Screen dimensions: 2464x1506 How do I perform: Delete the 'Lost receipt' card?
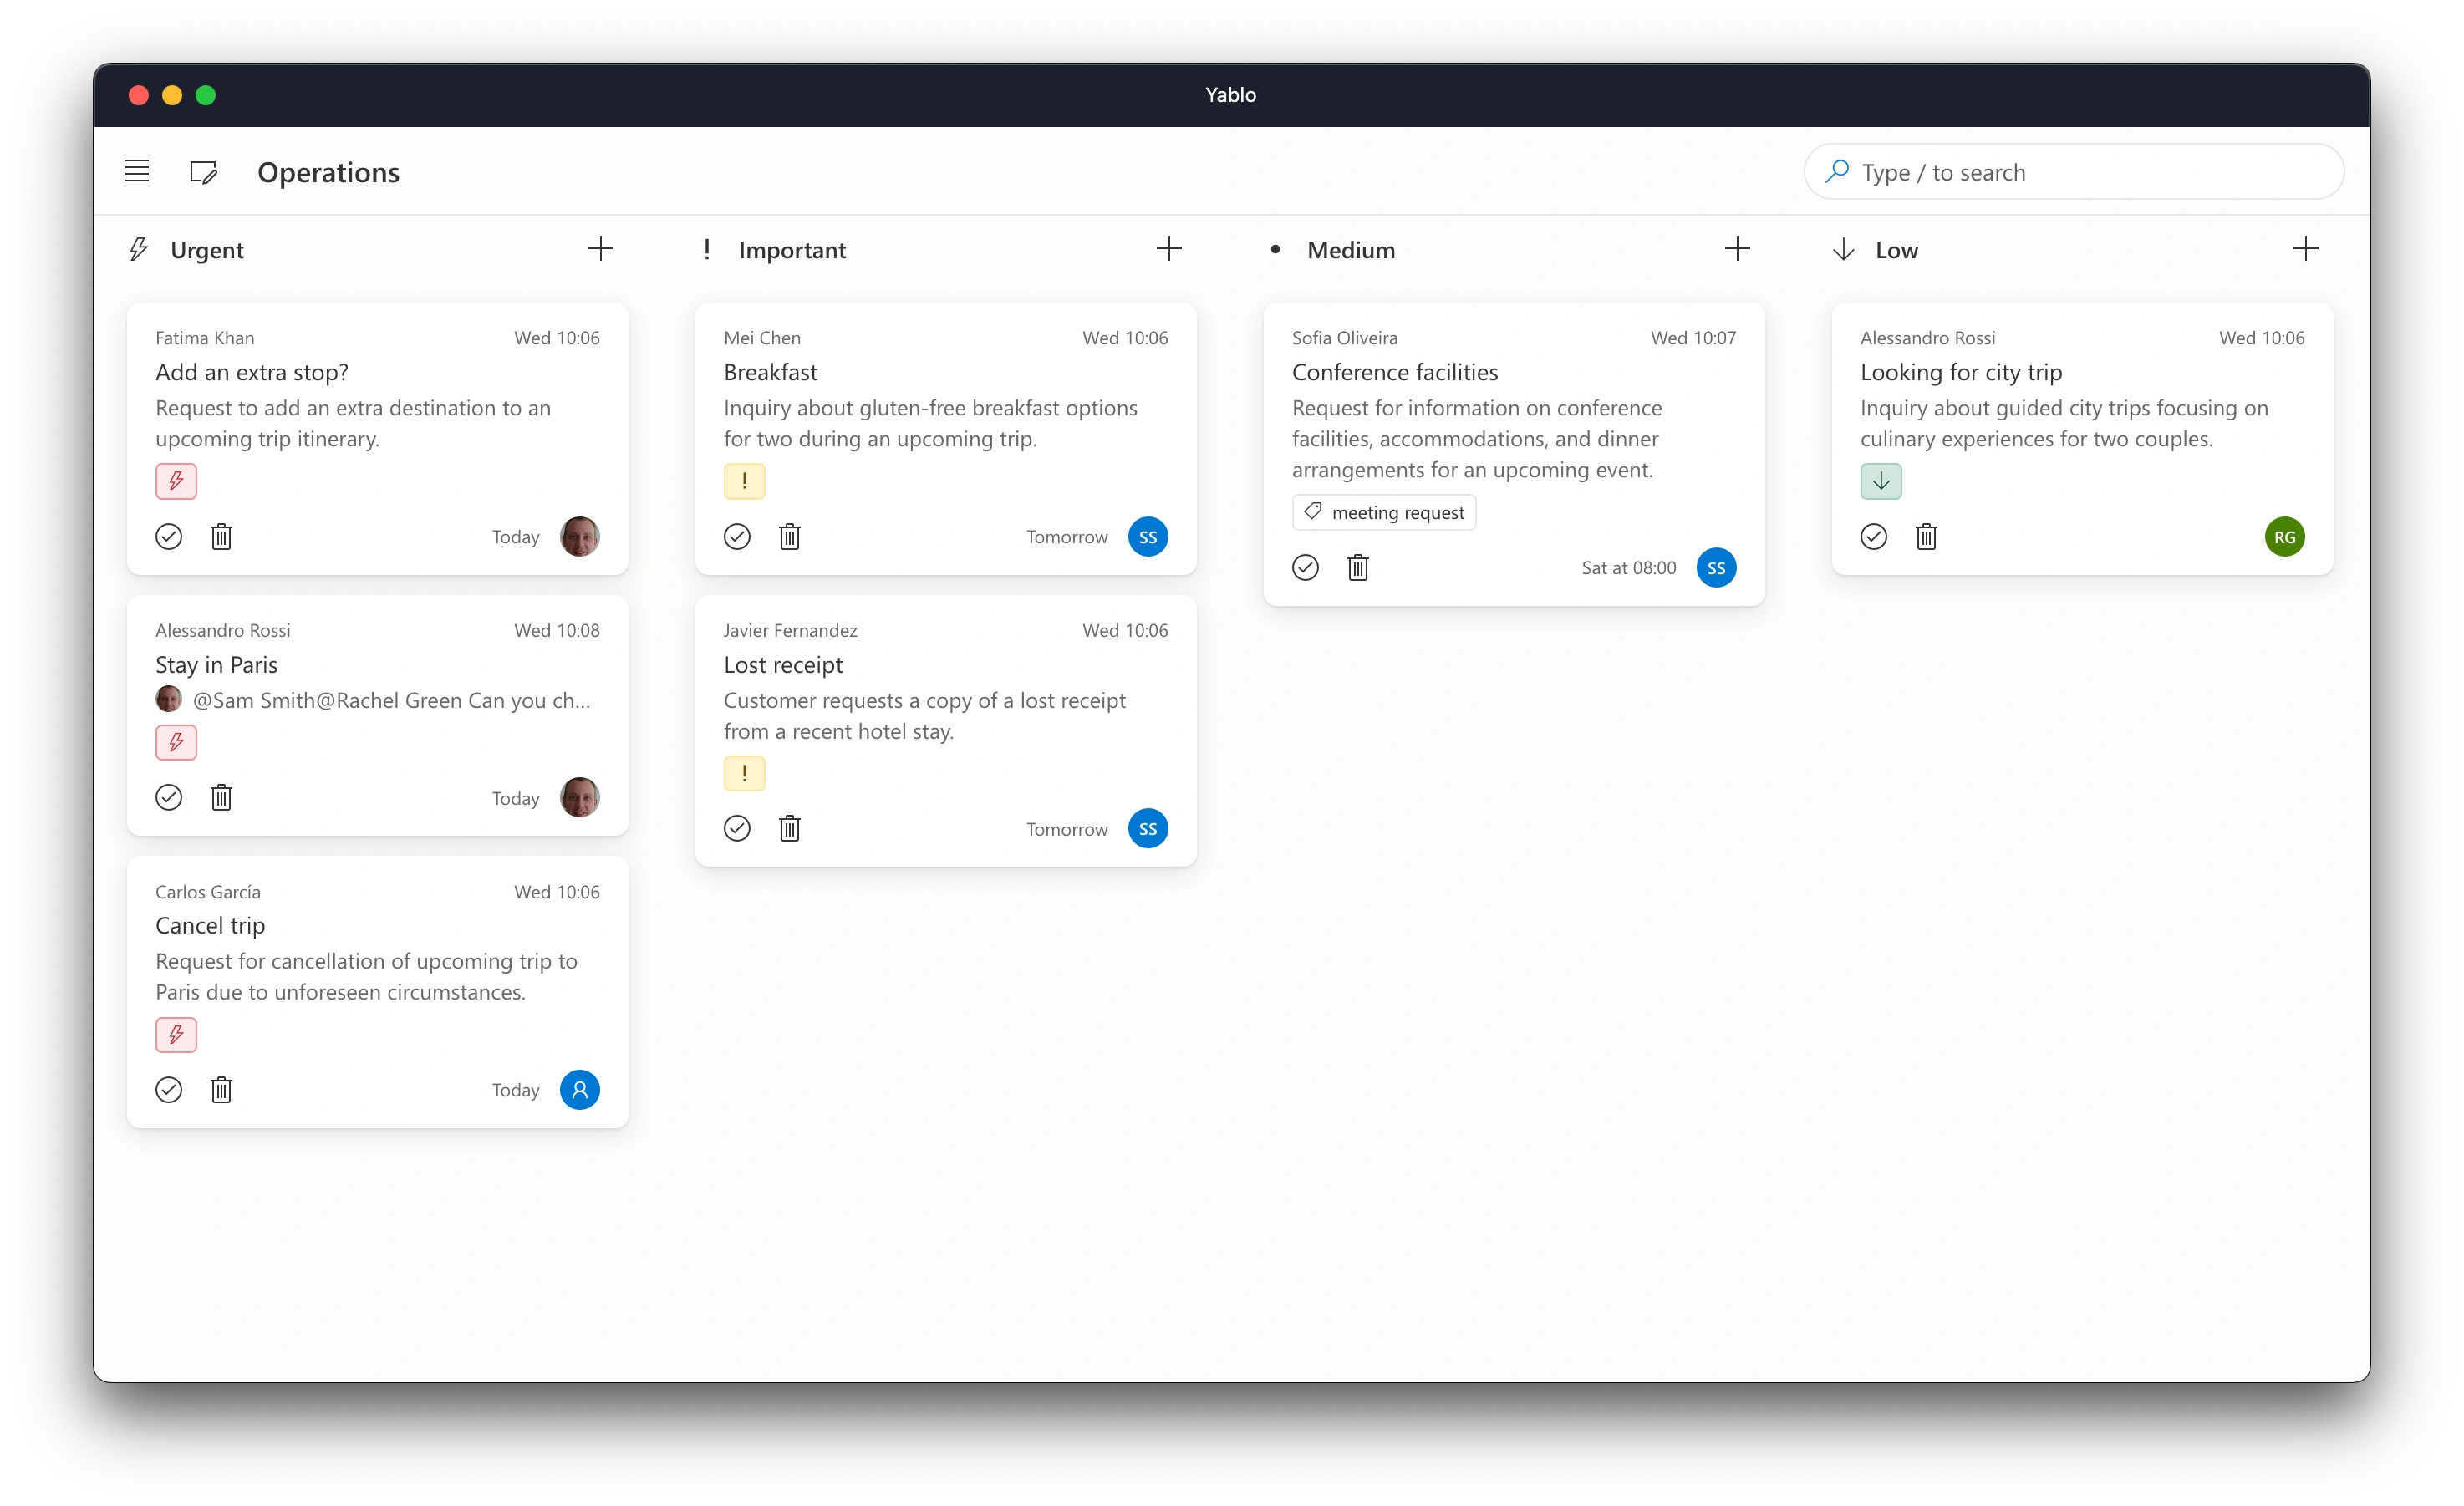789,829
